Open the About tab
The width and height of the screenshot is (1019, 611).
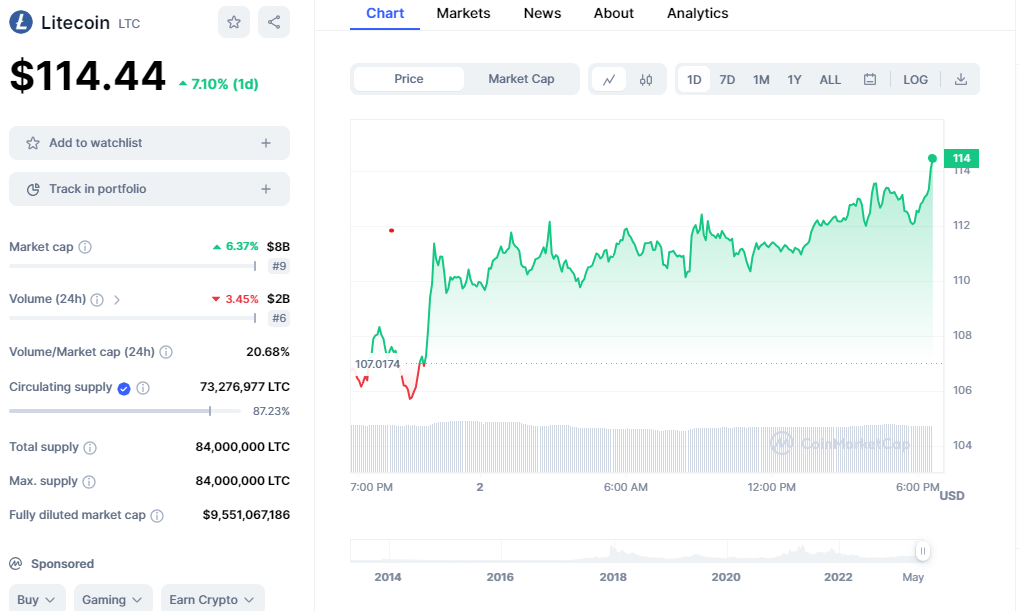click(x=613, y=13)
